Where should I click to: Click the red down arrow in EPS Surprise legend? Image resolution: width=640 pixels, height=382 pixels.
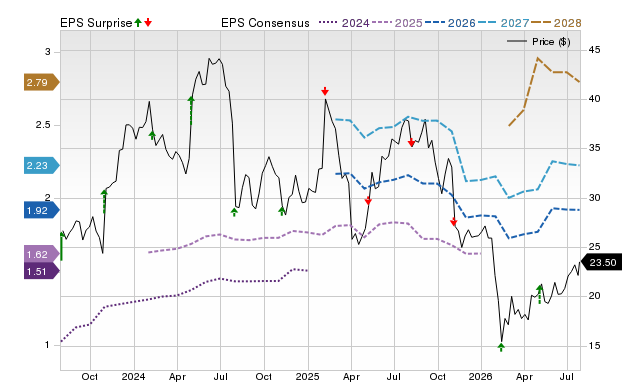pos(148,22)
